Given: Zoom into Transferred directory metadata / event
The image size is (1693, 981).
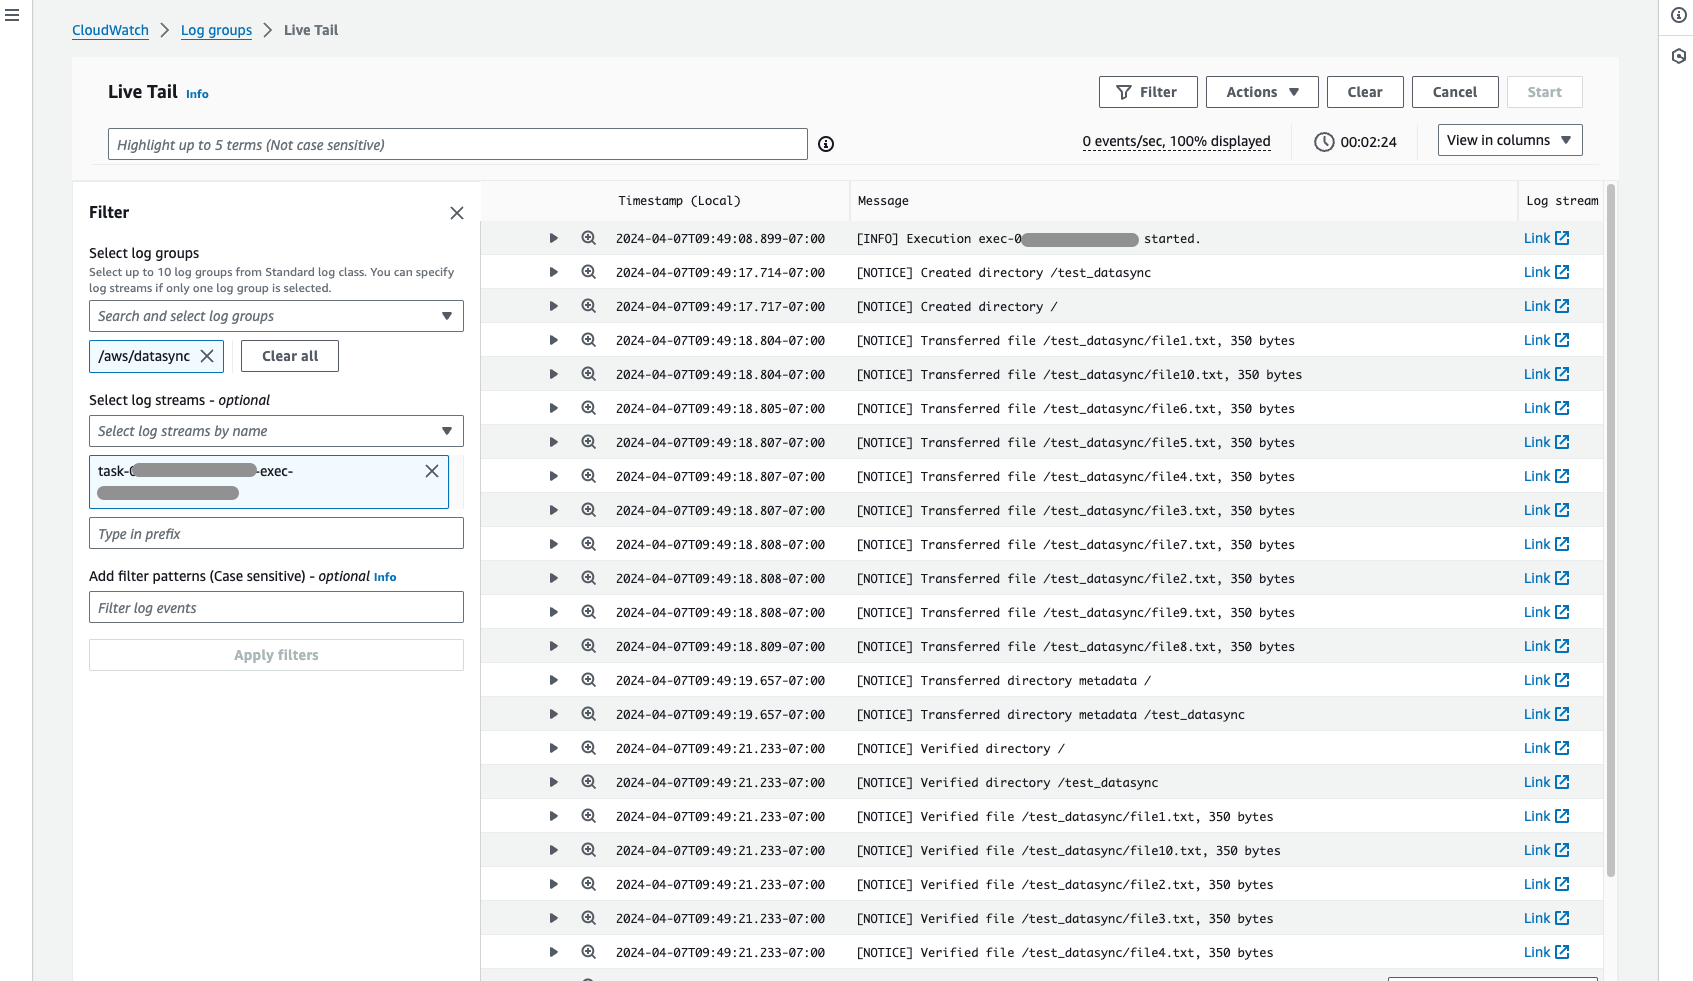Looking at the screenshot, I should click(x=589, y=680).
